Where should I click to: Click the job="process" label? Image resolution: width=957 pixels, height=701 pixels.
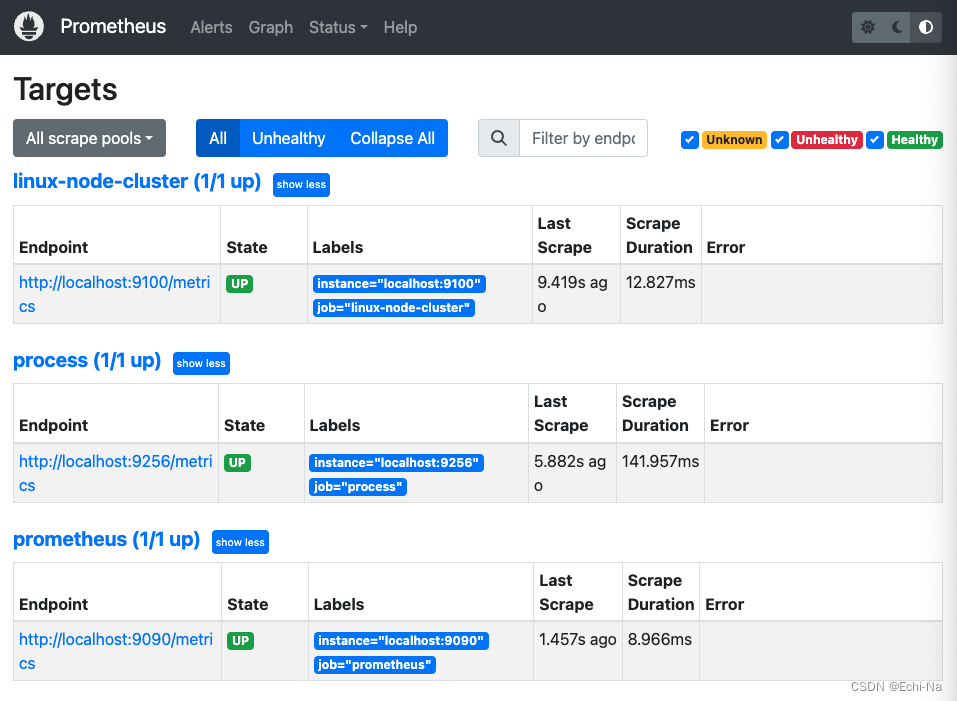tap(358, 487)
